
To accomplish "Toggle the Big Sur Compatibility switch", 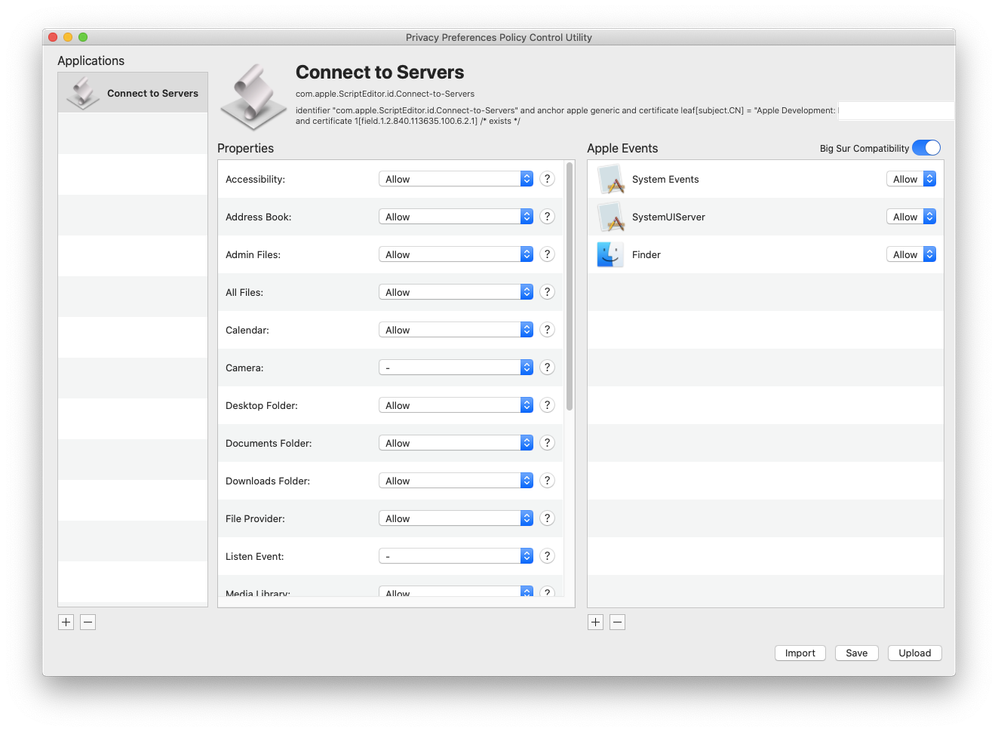I will click(x=926, y=148).
